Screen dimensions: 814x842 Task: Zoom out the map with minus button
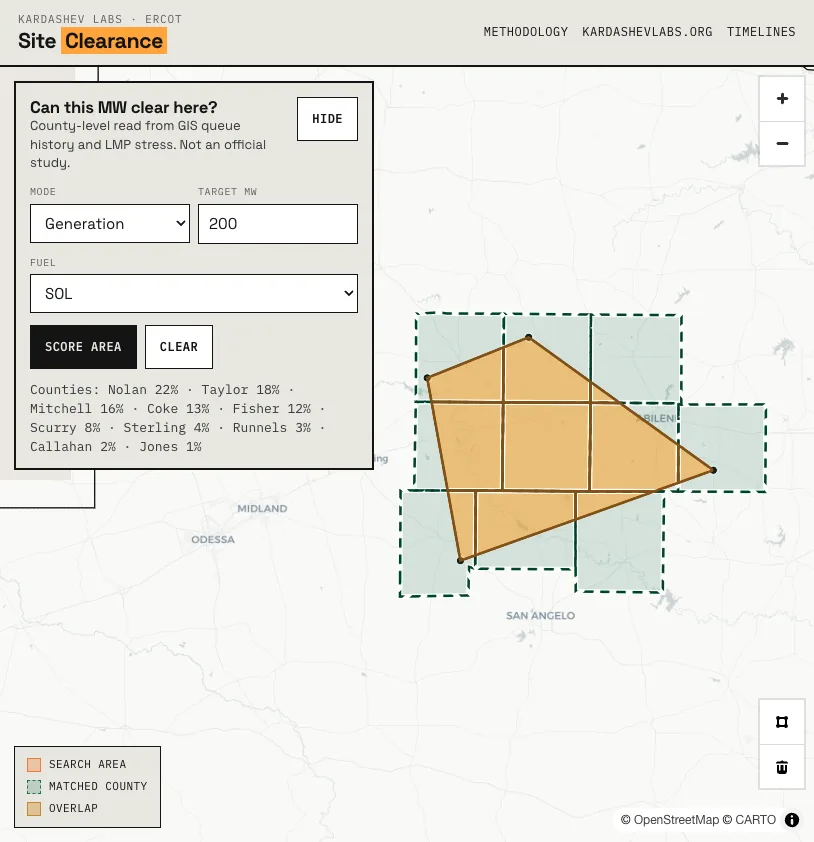(782, 143)
